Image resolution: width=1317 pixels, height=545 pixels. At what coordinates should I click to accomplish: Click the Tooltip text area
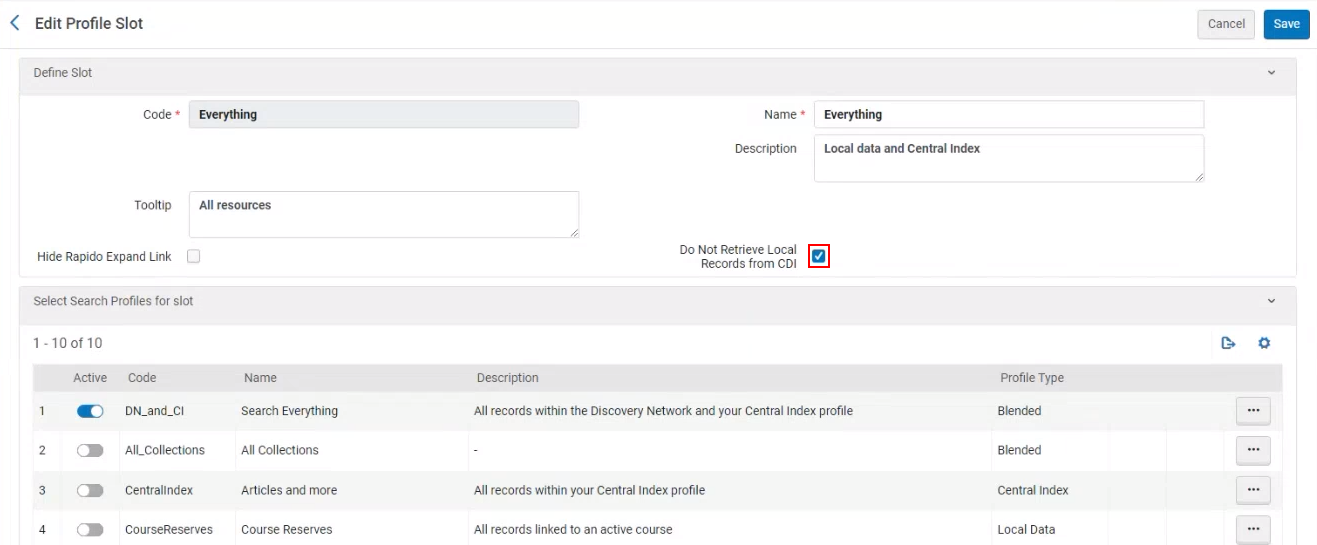point(383,214)
